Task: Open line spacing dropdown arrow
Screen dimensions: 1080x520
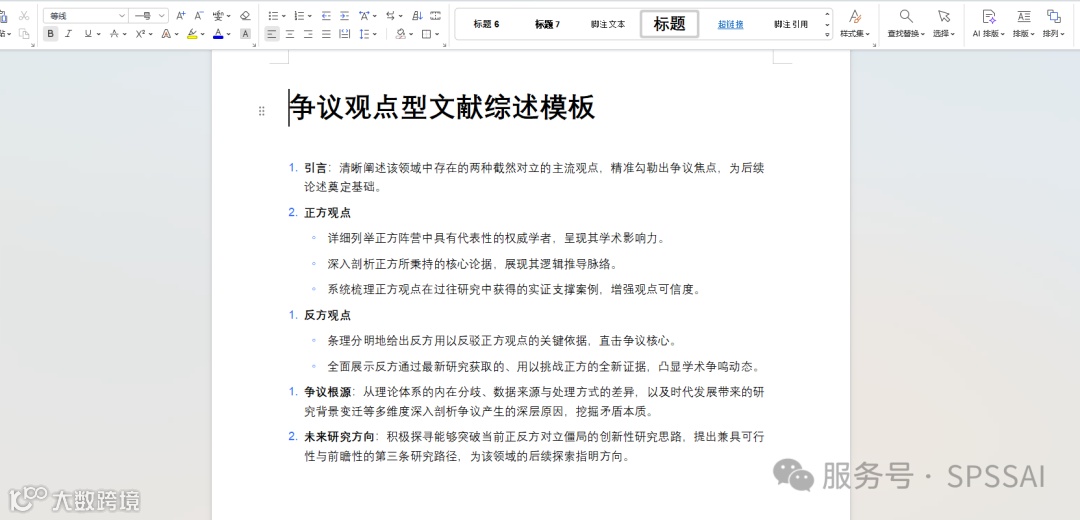Action: coord(375,34)
